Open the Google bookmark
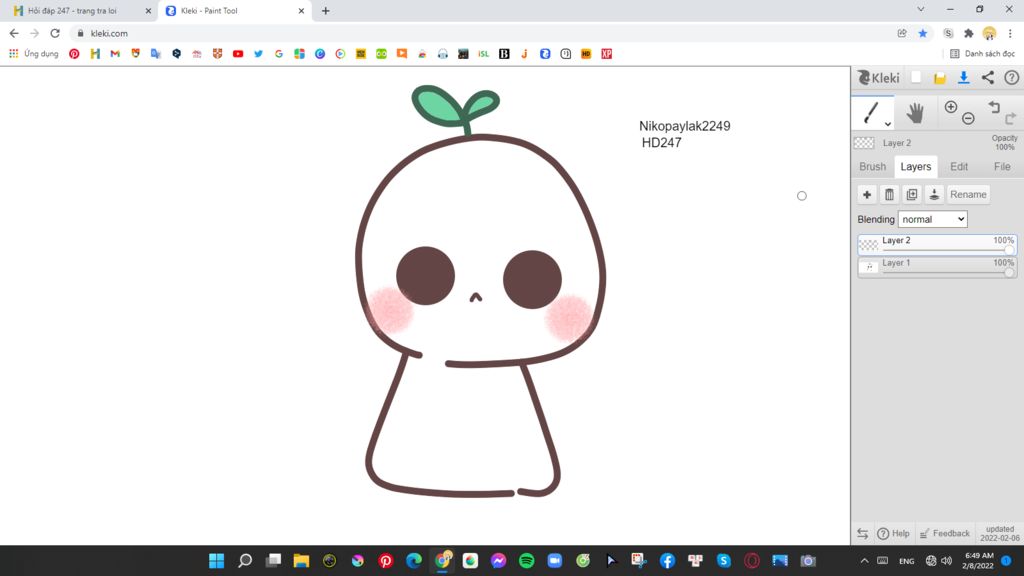This screenshot has height=576, width=1024. (279, 54)
